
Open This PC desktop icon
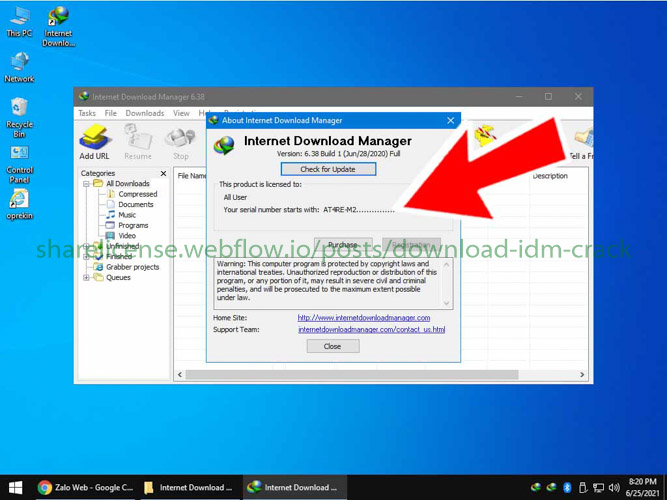19,21
